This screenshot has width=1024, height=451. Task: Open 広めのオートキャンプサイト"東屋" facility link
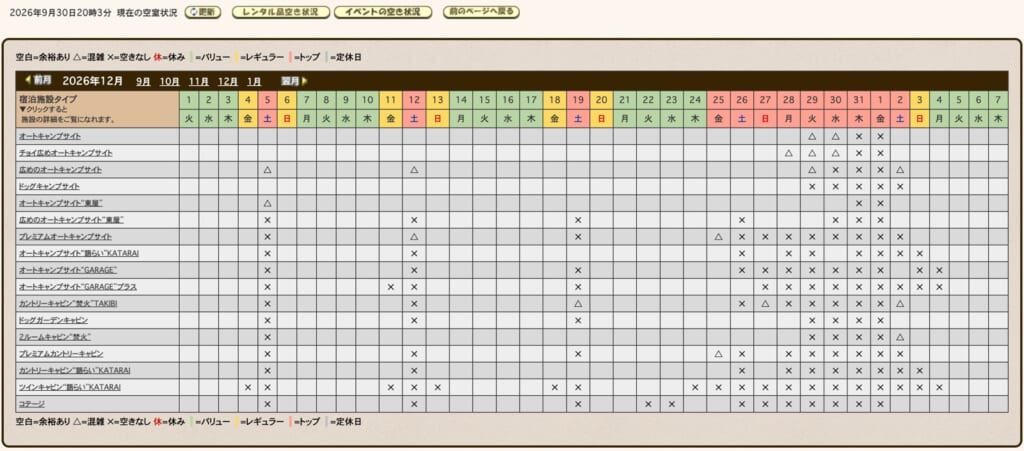point(72,220)
